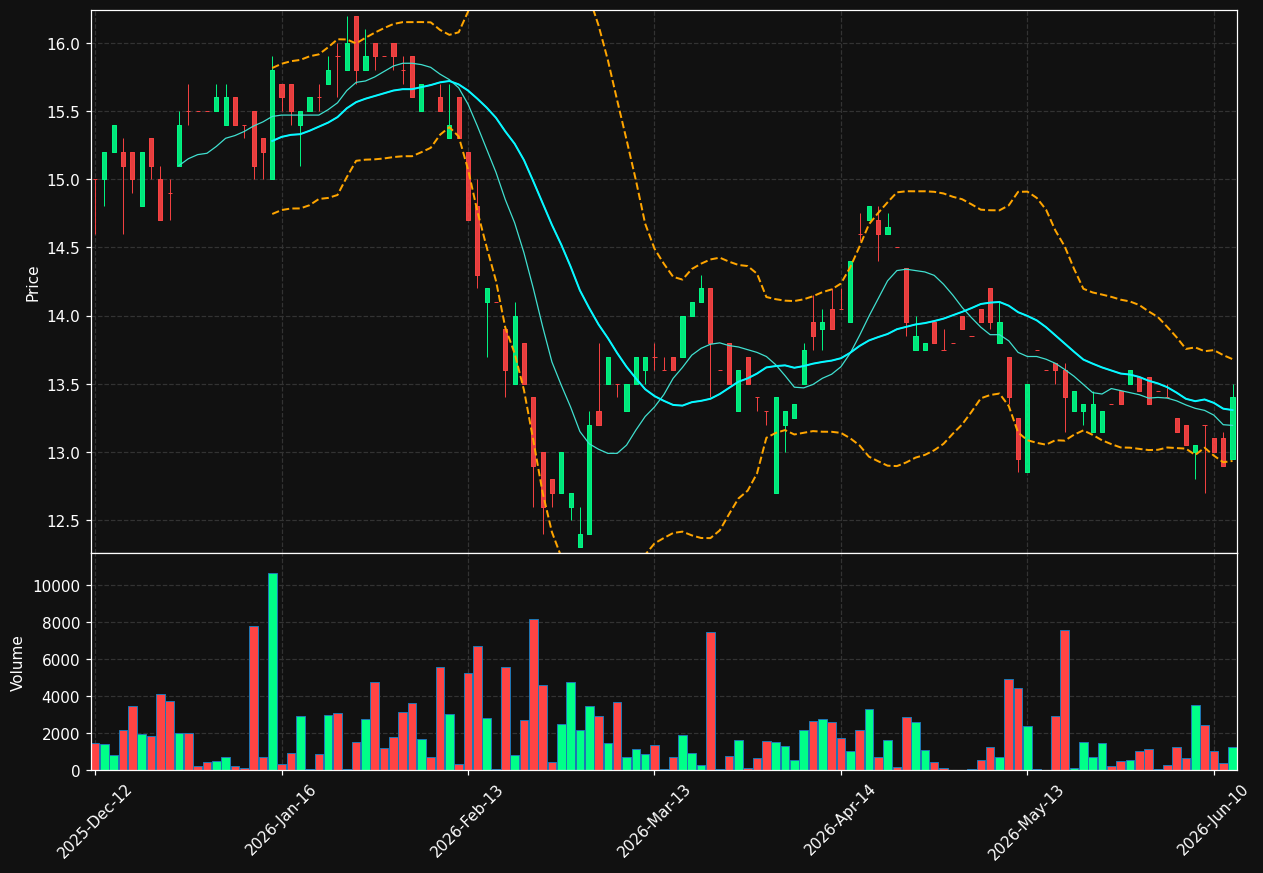Select the 2026-Feb-13 x-axis label

point(468,821)
